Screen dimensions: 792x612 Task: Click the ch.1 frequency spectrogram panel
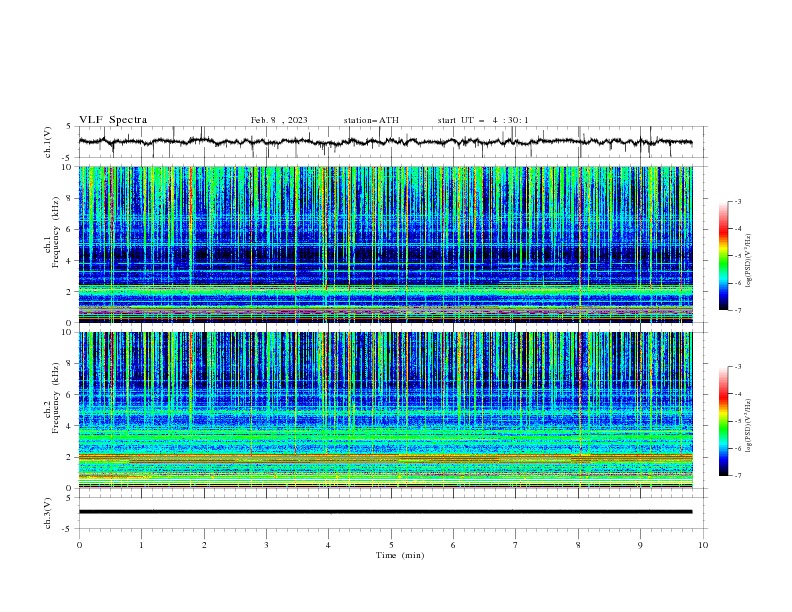(385, 244)
